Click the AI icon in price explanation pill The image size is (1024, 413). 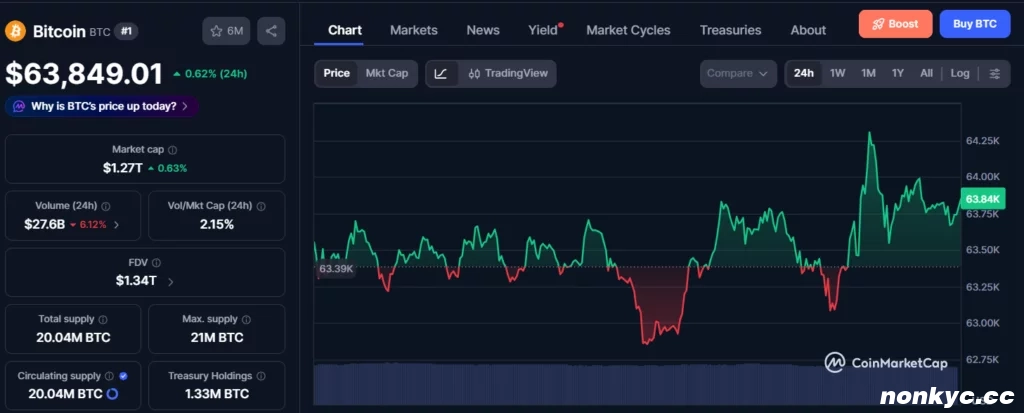pyautogui.click(x=19, y=106)
